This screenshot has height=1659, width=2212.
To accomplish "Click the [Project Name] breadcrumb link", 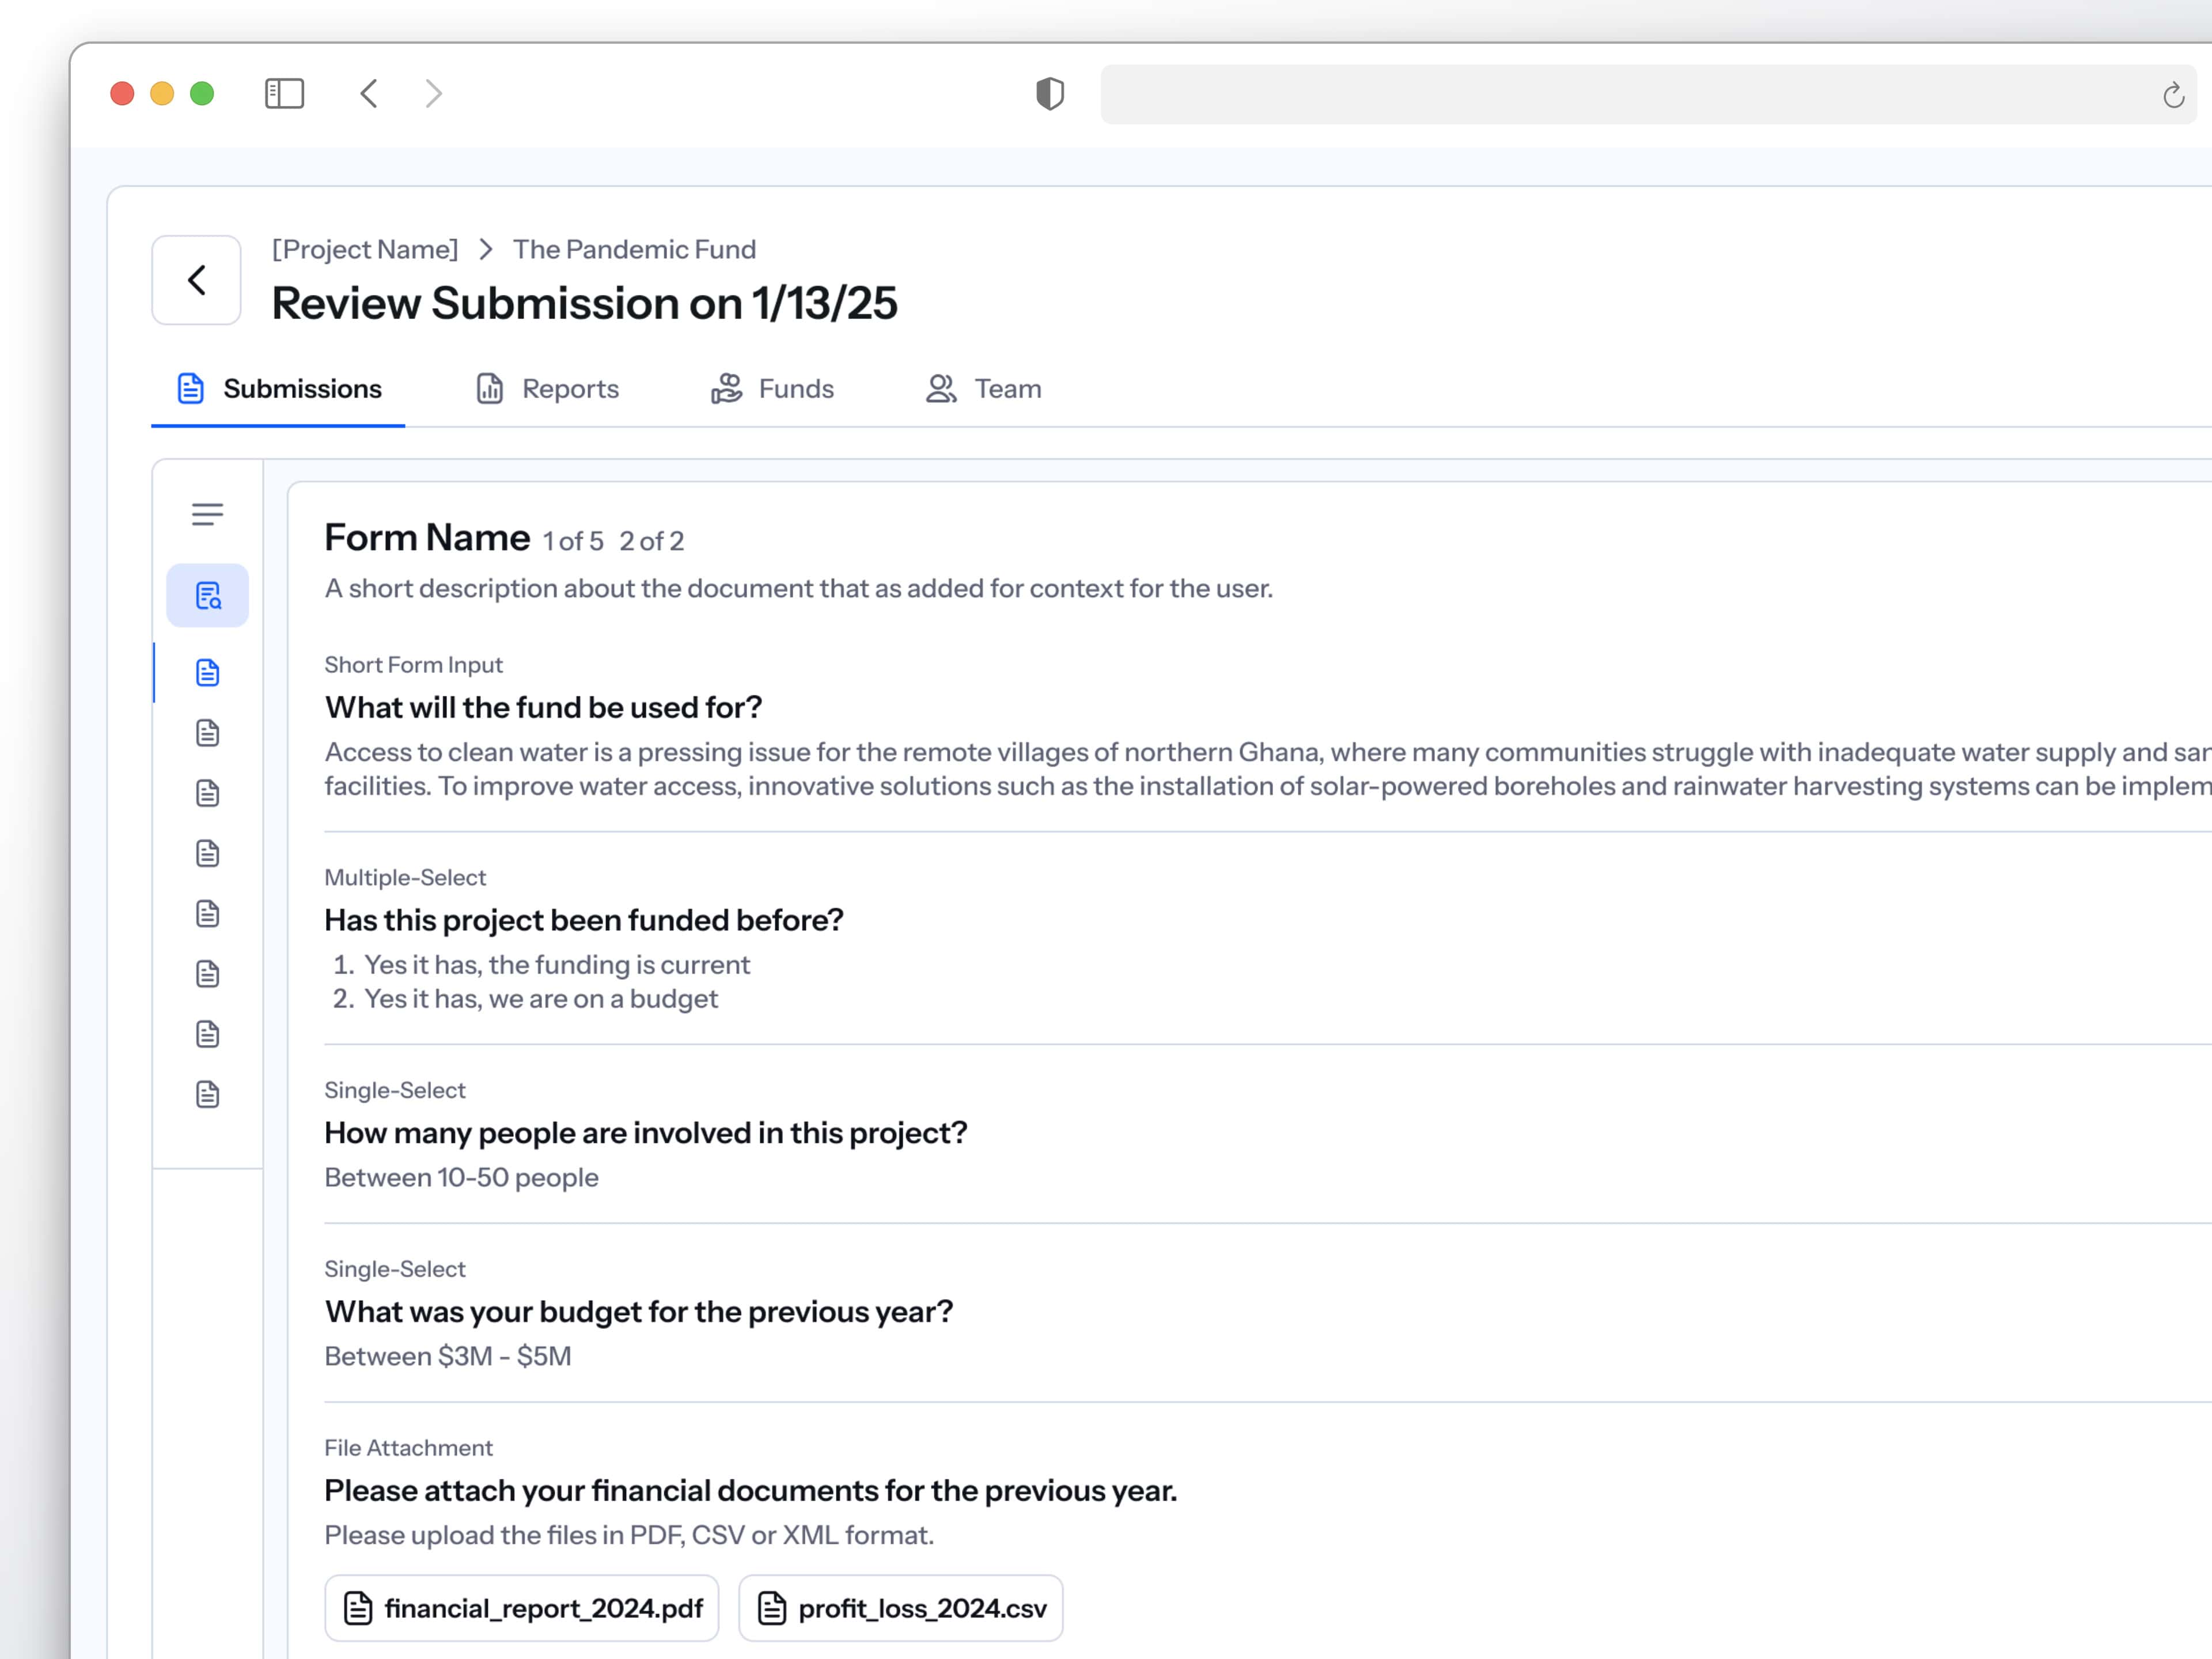I will [365, 249].
